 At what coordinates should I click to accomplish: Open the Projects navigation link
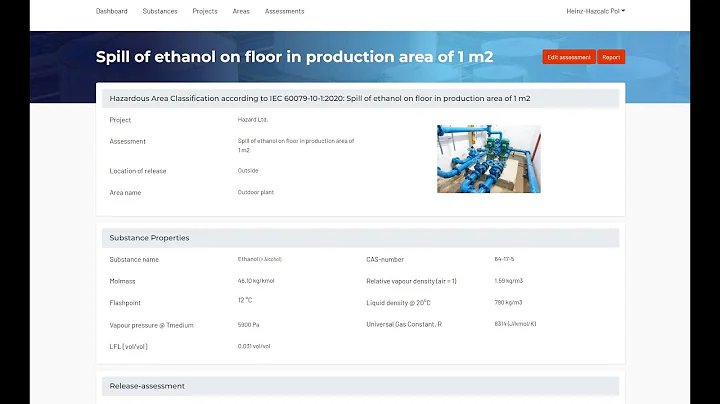[x=205, y=11]
